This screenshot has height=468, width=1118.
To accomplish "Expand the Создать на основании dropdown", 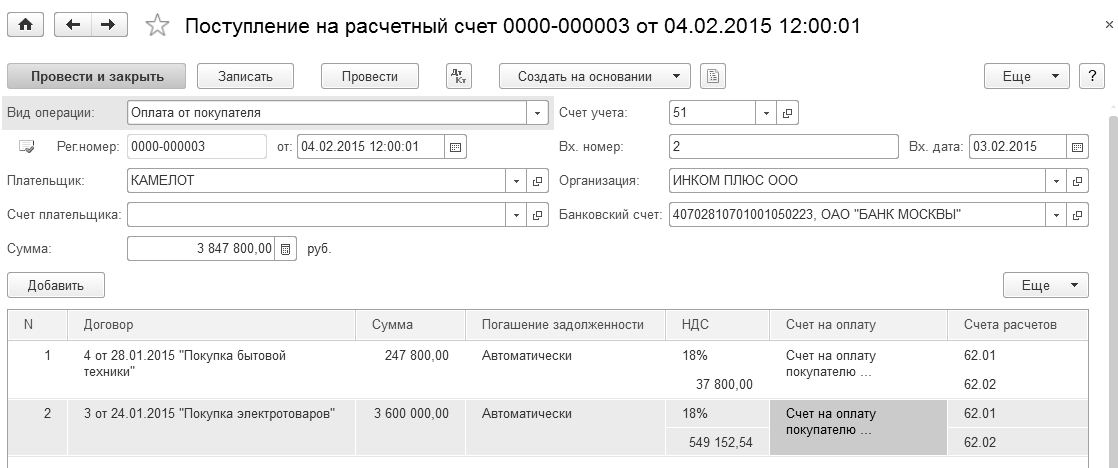I will (677, 76).
